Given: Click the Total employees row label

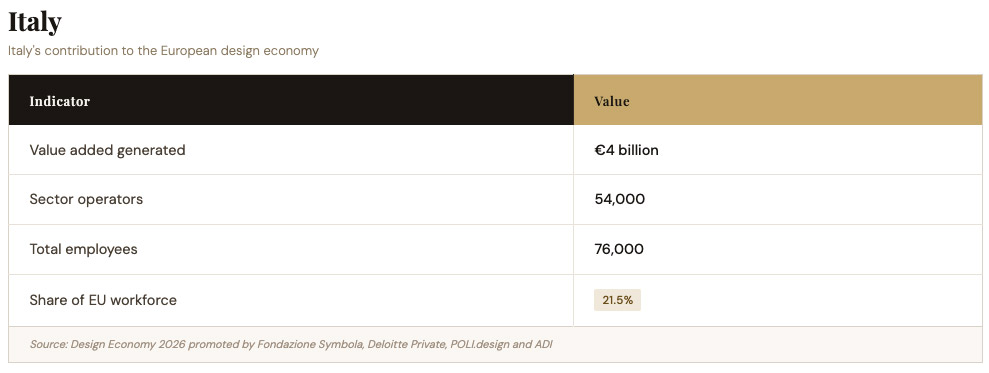Looking at the screenshot, I should click(83, 249).
